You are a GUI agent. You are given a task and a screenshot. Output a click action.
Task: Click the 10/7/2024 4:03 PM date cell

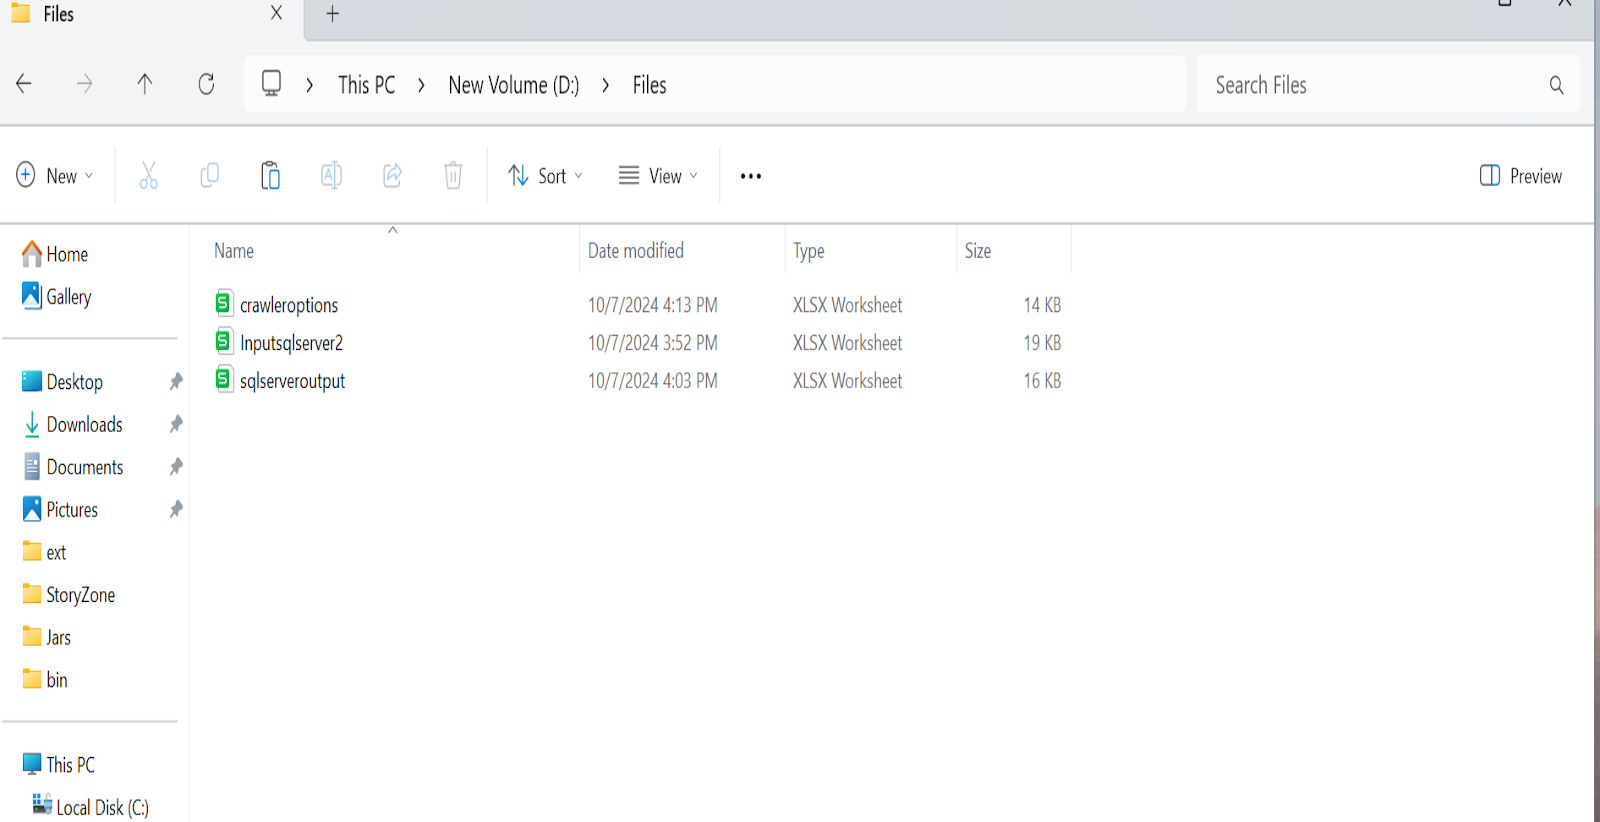tap(652, 381)
